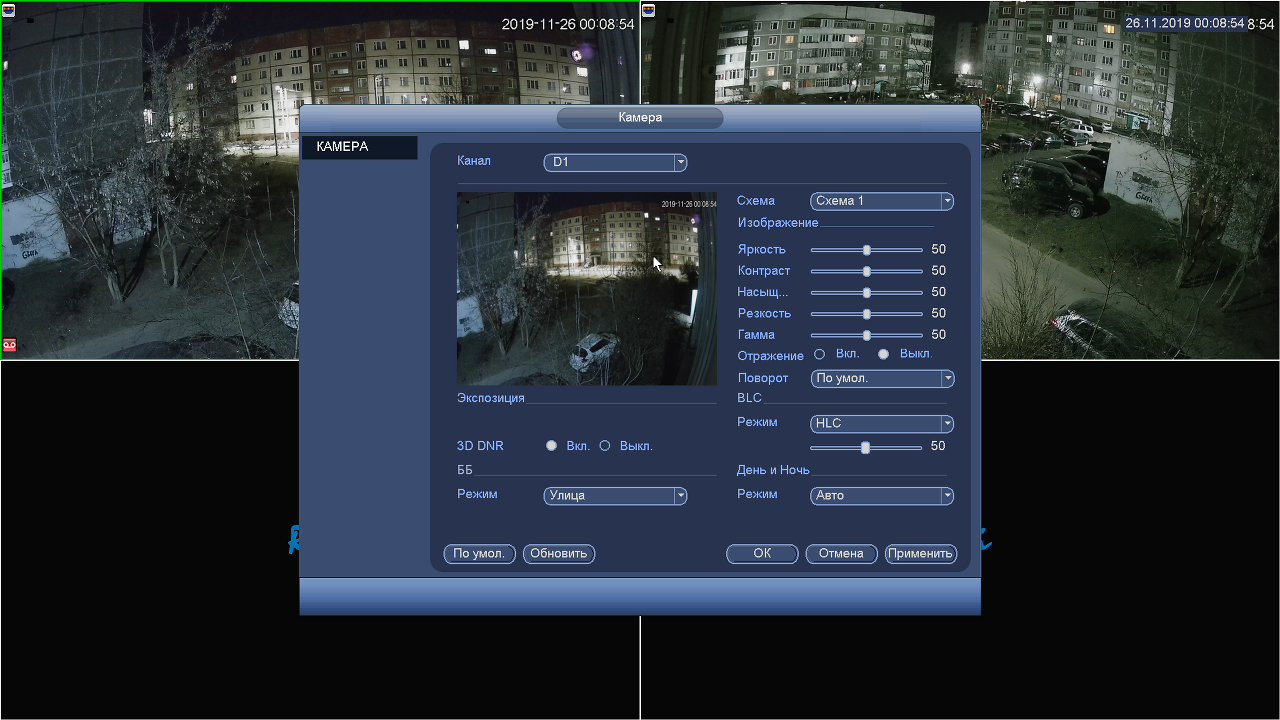Click the Яркость label
This screenshot has height=720, width=1280.
pos(762,250)
